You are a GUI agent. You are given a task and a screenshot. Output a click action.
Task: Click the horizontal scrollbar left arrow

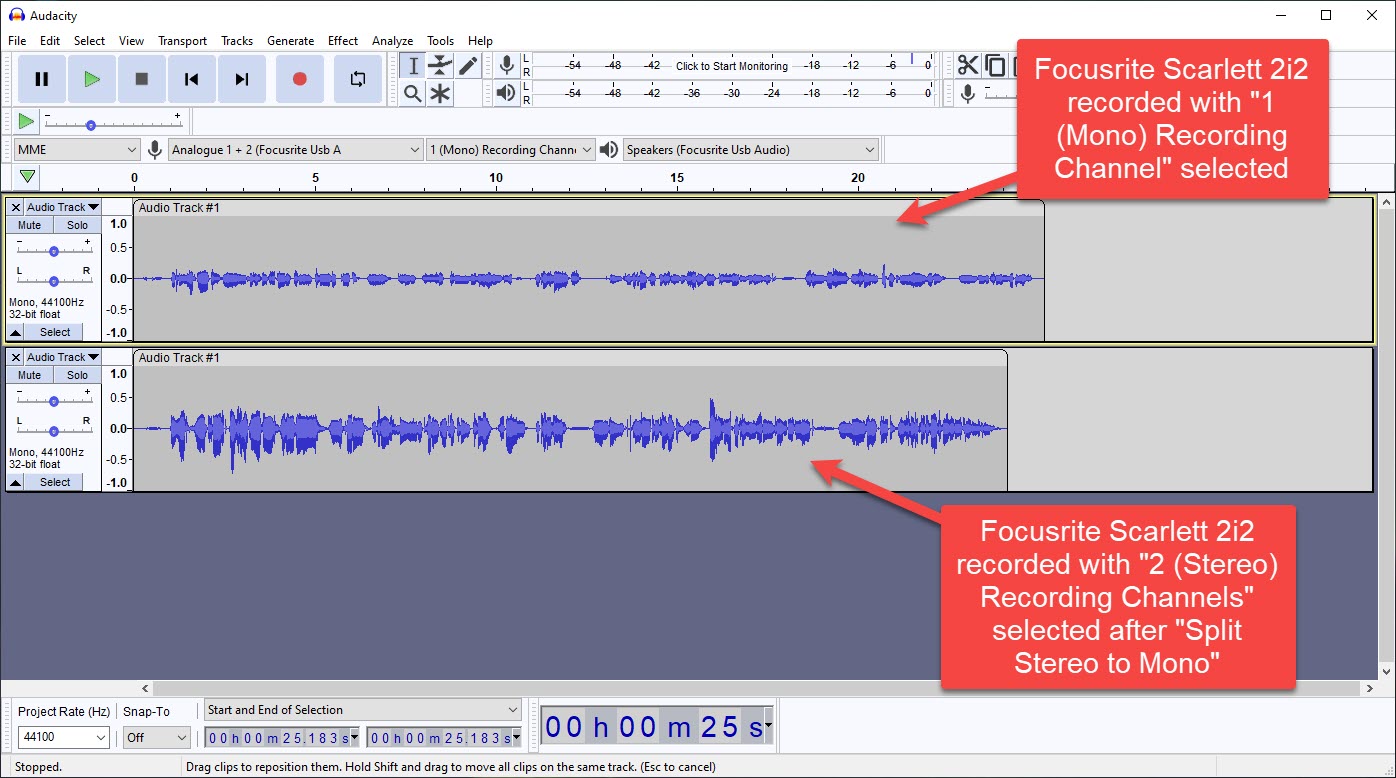click(x=146, y=689)
